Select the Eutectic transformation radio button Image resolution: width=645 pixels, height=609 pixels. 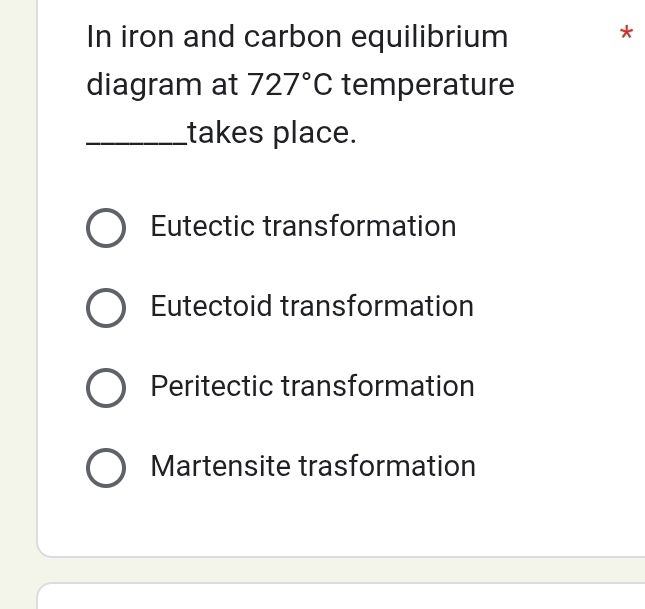pos(105,227)
